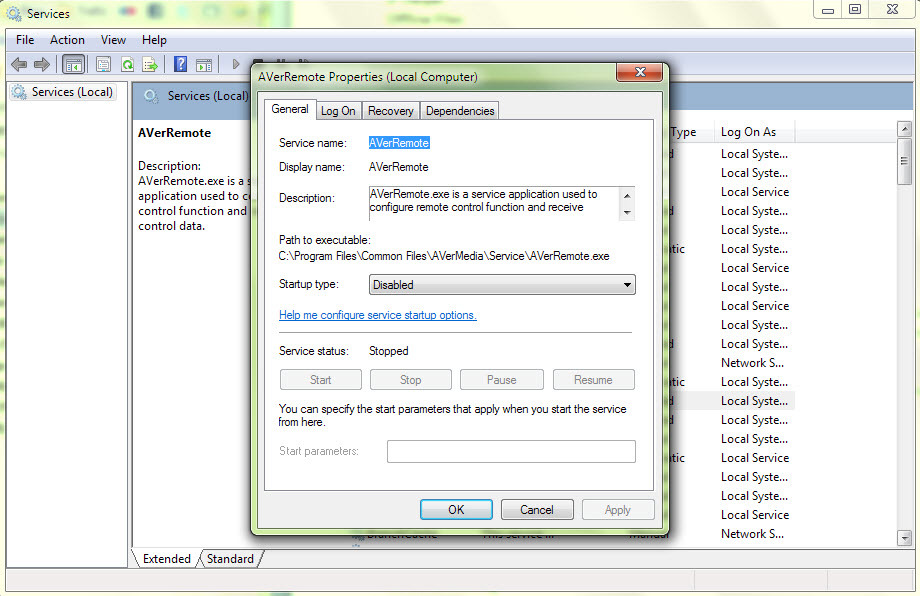Viewport: 920px width, 596px height.
Task: Click the Log On As column header
Action: click(x=754, y=132)
